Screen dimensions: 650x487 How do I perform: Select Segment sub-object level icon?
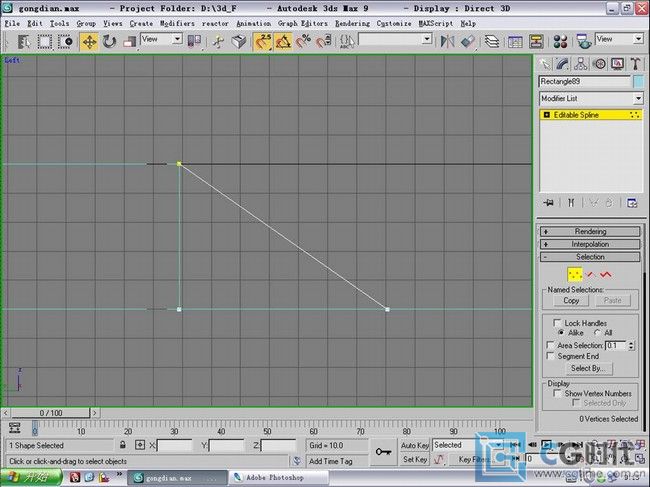(x=591, y=274)
